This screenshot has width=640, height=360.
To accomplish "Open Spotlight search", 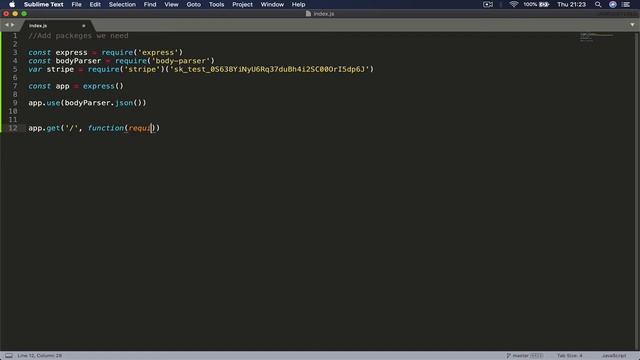I will click(598, 4).
